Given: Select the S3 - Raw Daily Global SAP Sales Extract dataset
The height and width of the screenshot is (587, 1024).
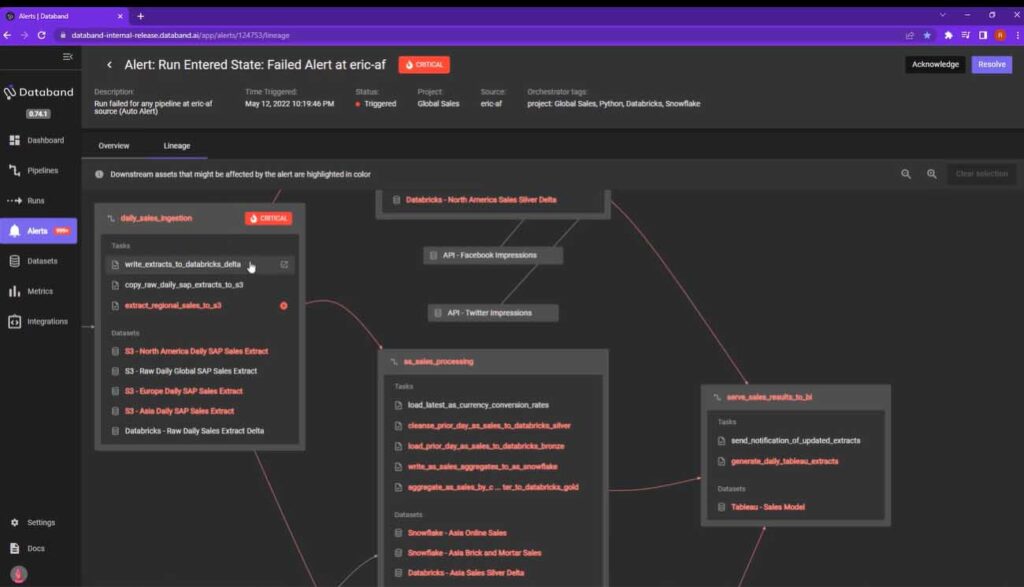Looking at the screenshot, I should tap(191, 371).
